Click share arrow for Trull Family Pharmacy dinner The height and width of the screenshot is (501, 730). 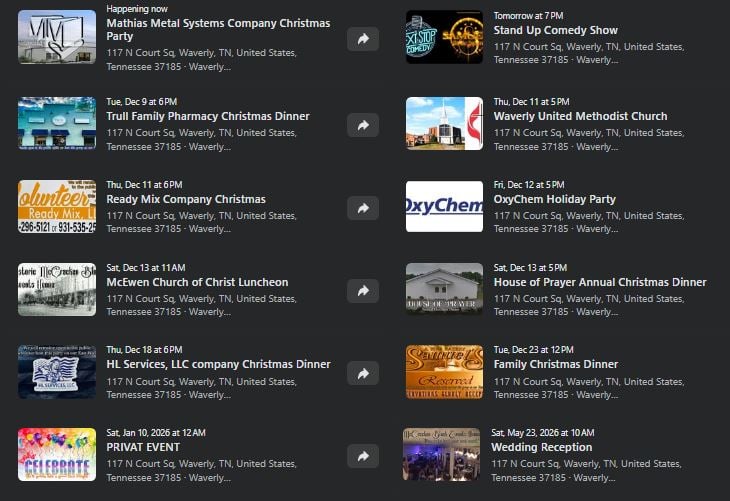click(x=363, y=125)
